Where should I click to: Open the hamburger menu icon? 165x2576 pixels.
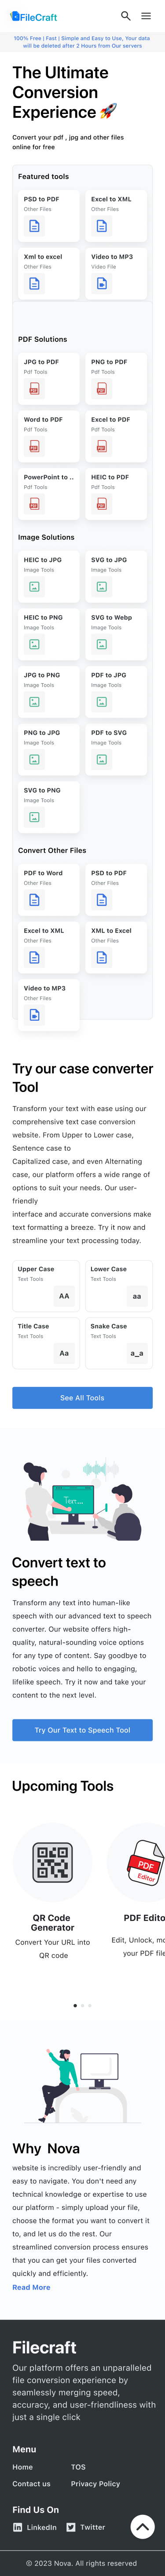pos(147,16)
